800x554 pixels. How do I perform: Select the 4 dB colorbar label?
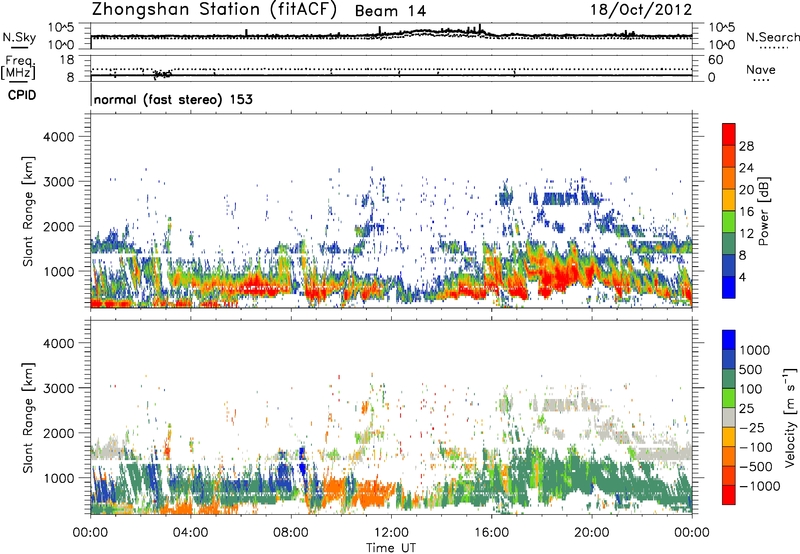pos(742,277)
